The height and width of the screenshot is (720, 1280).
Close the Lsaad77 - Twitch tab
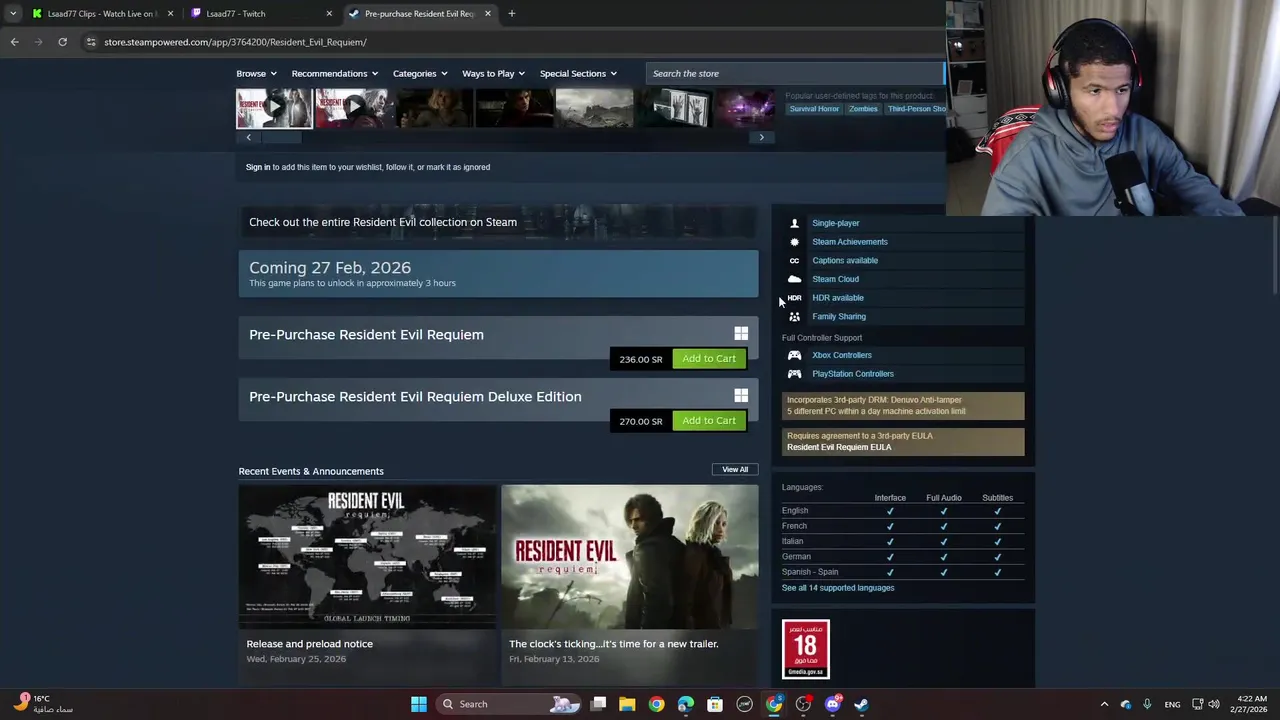329,13
